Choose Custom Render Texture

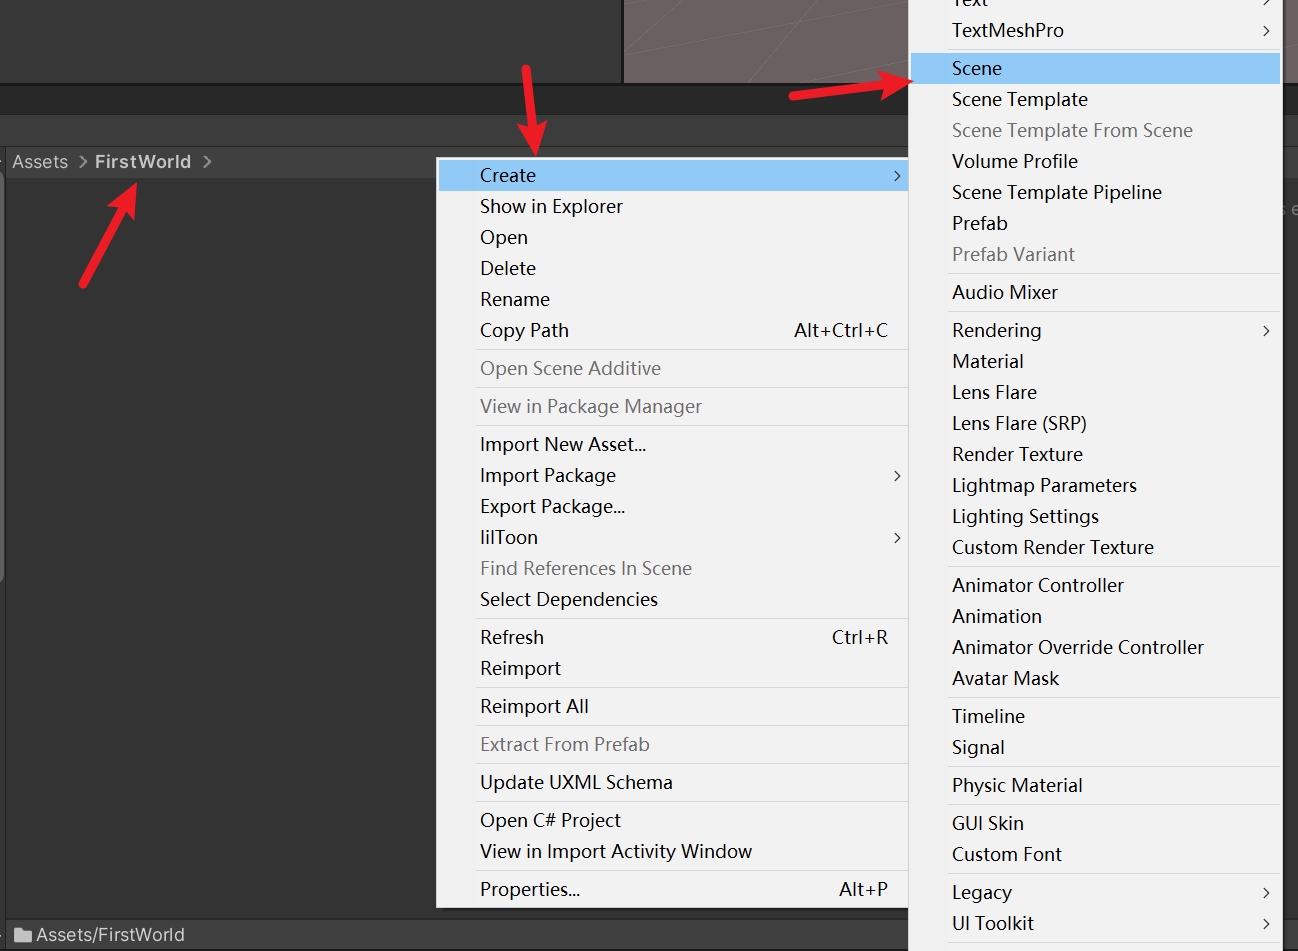pyautogui.click(x=1096, y=547)
